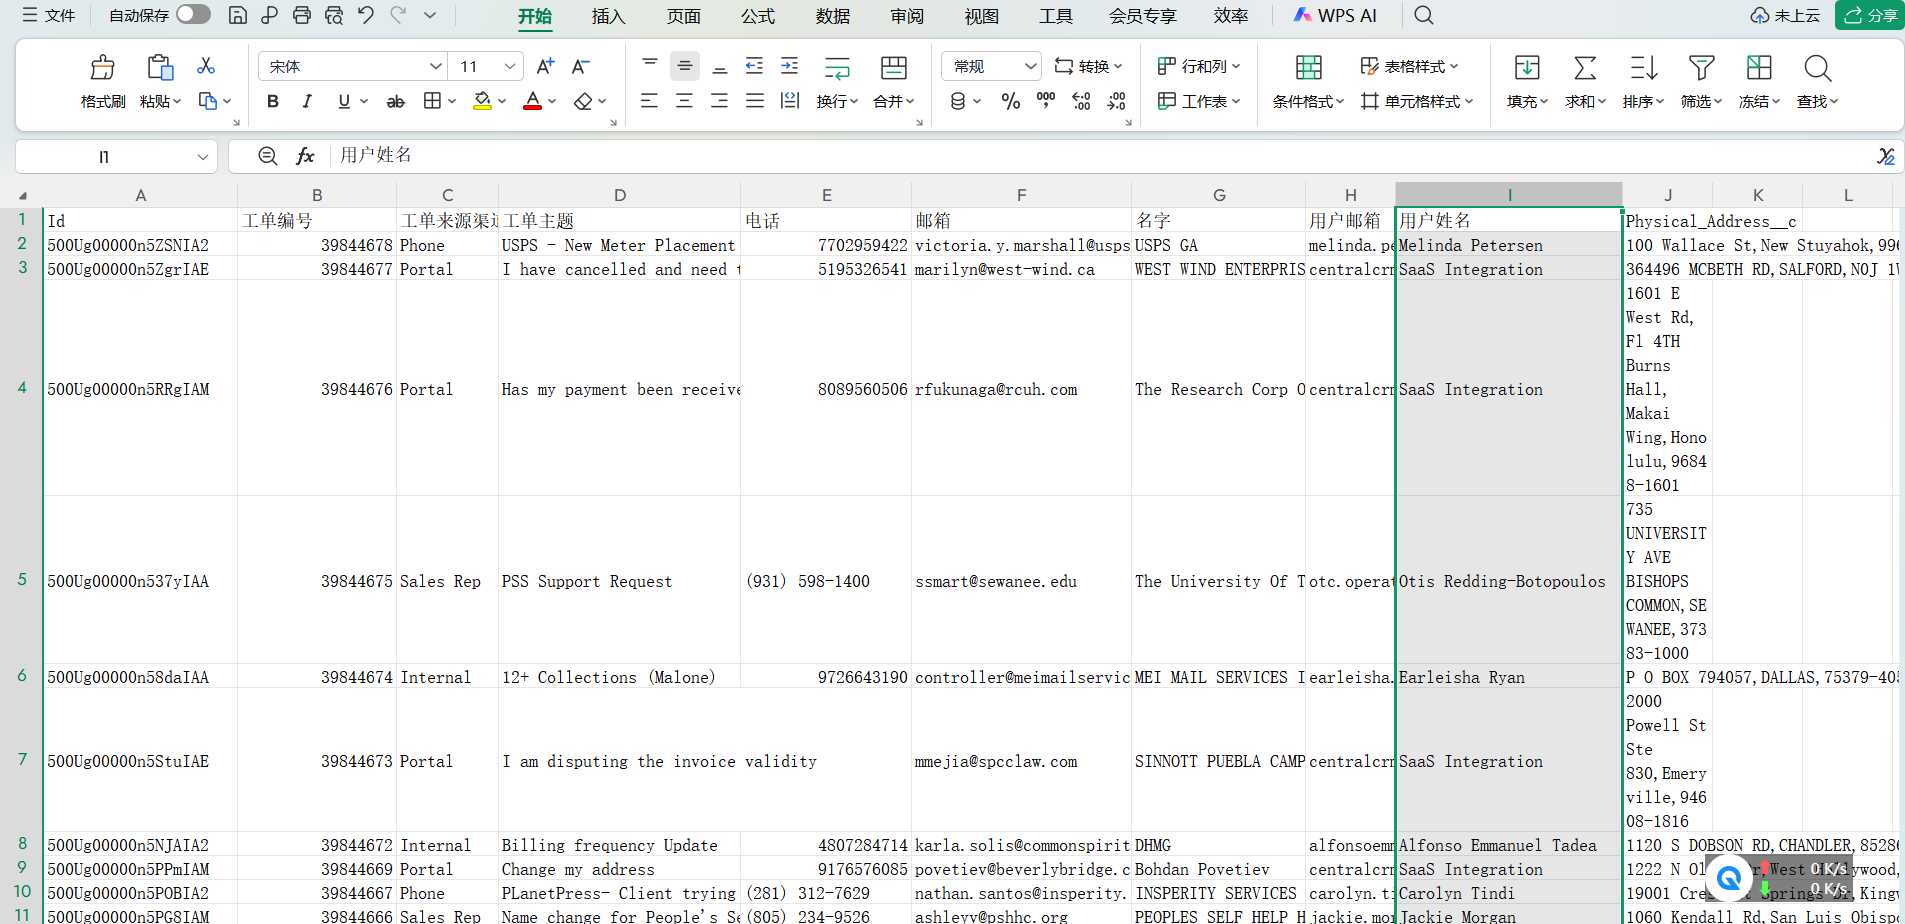Click the green Share (分享) button
The image size is (1905, 924).
click(x=1870, y=15)
